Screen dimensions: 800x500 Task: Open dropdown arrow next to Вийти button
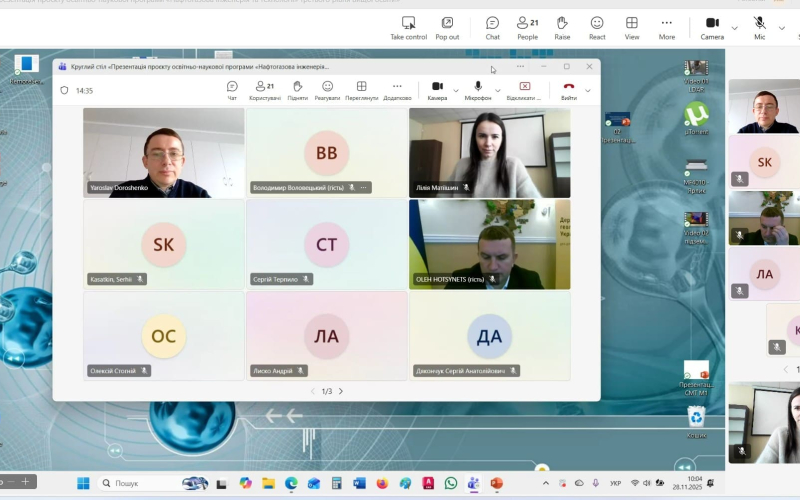pyautogui.click(x=588, y=90)
